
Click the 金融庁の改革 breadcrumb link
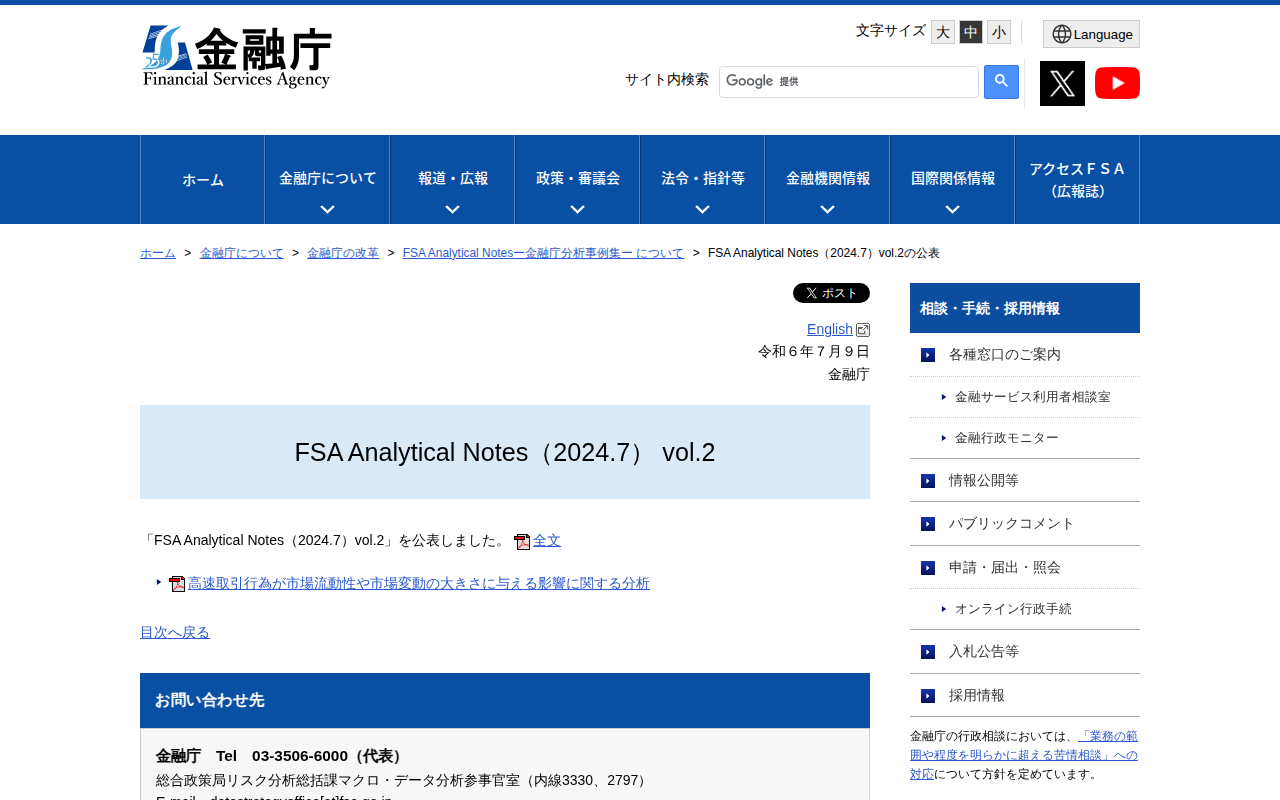click(343, 253)
